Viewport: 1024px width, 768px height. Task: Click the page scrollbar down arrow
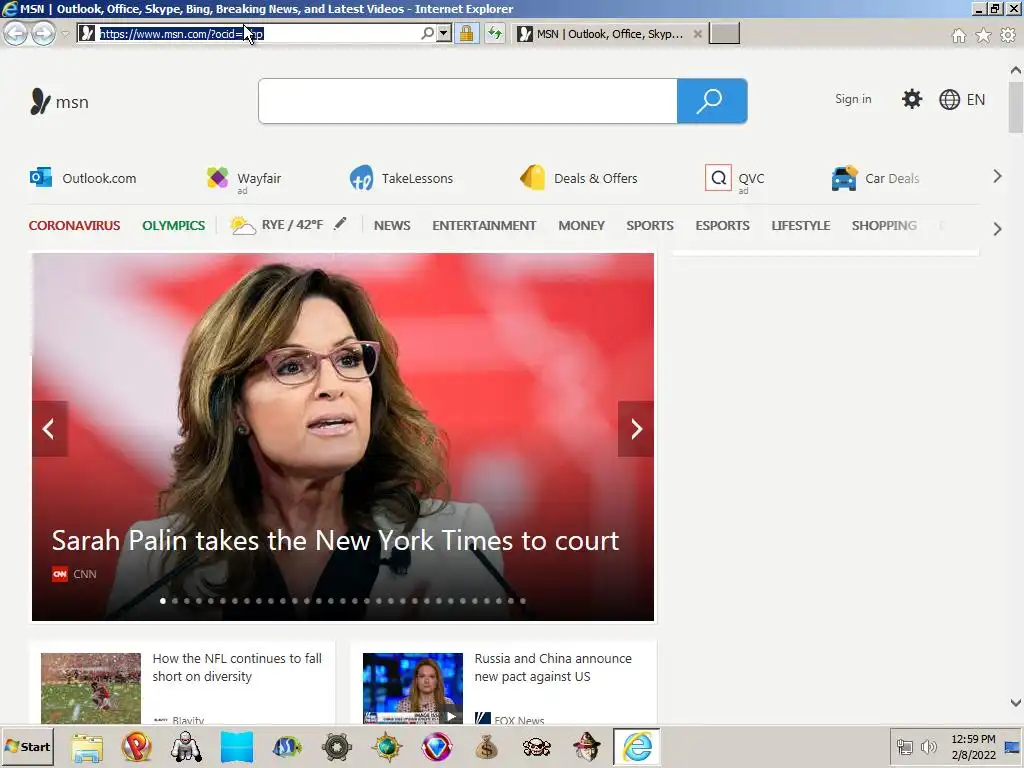coord(1016,703)
